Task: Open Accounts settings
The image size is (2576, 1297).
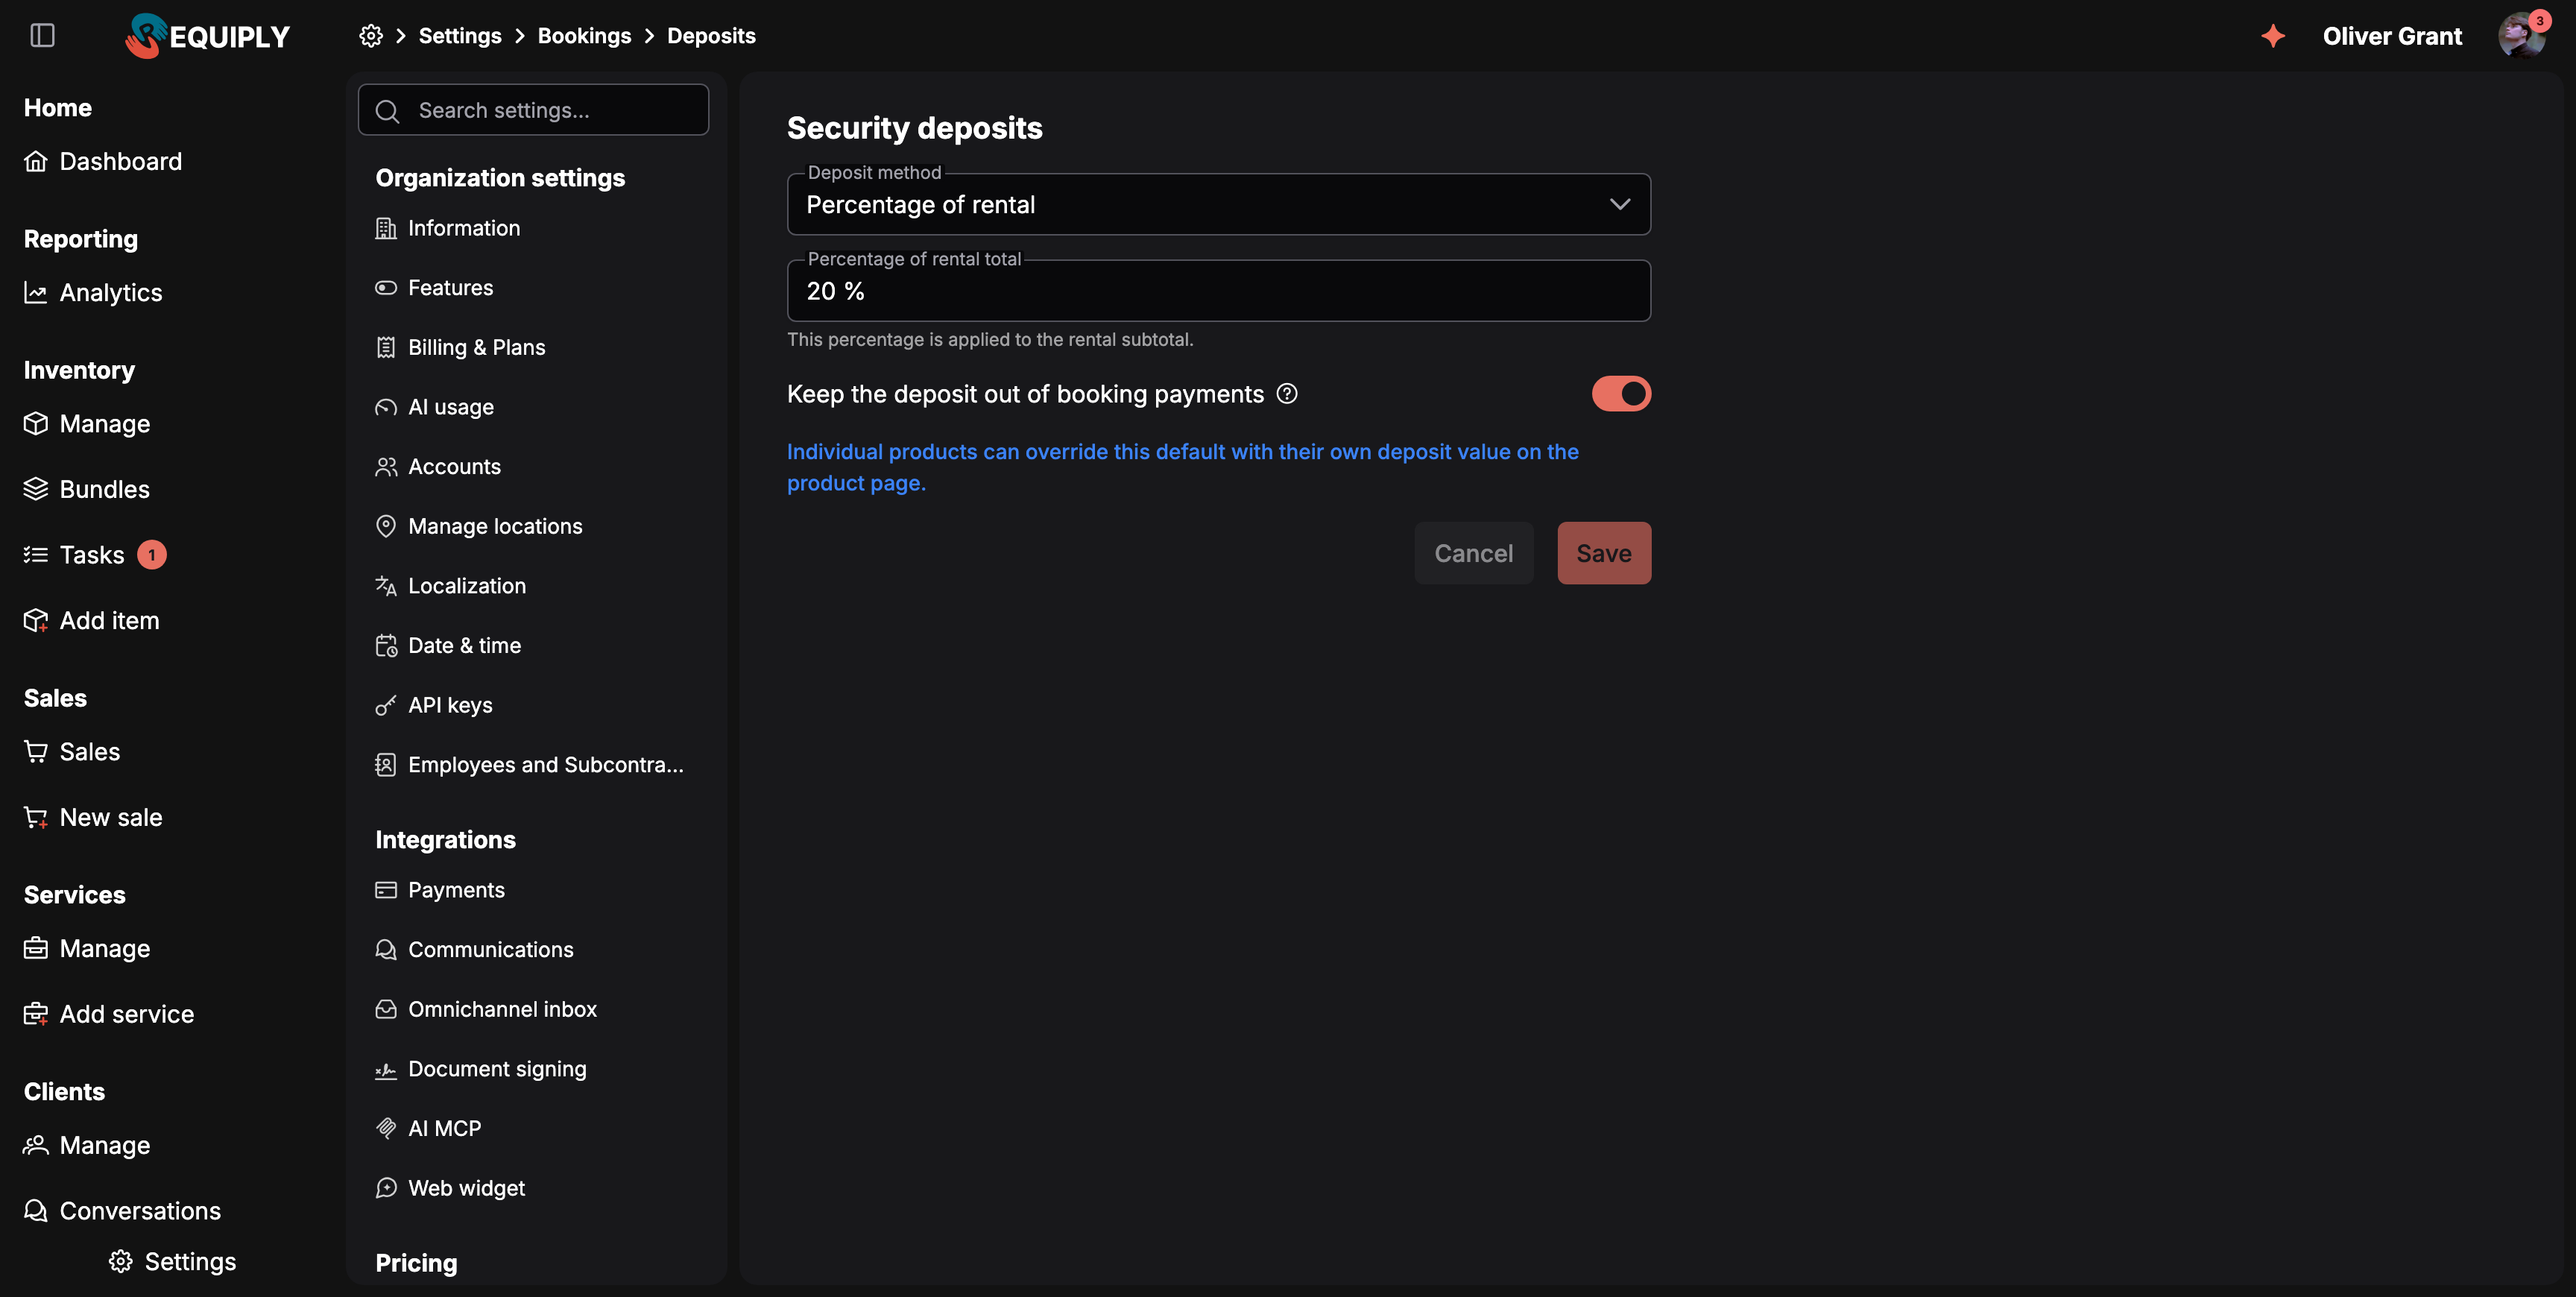Action: pyautogui.click(x=438, y=466)
